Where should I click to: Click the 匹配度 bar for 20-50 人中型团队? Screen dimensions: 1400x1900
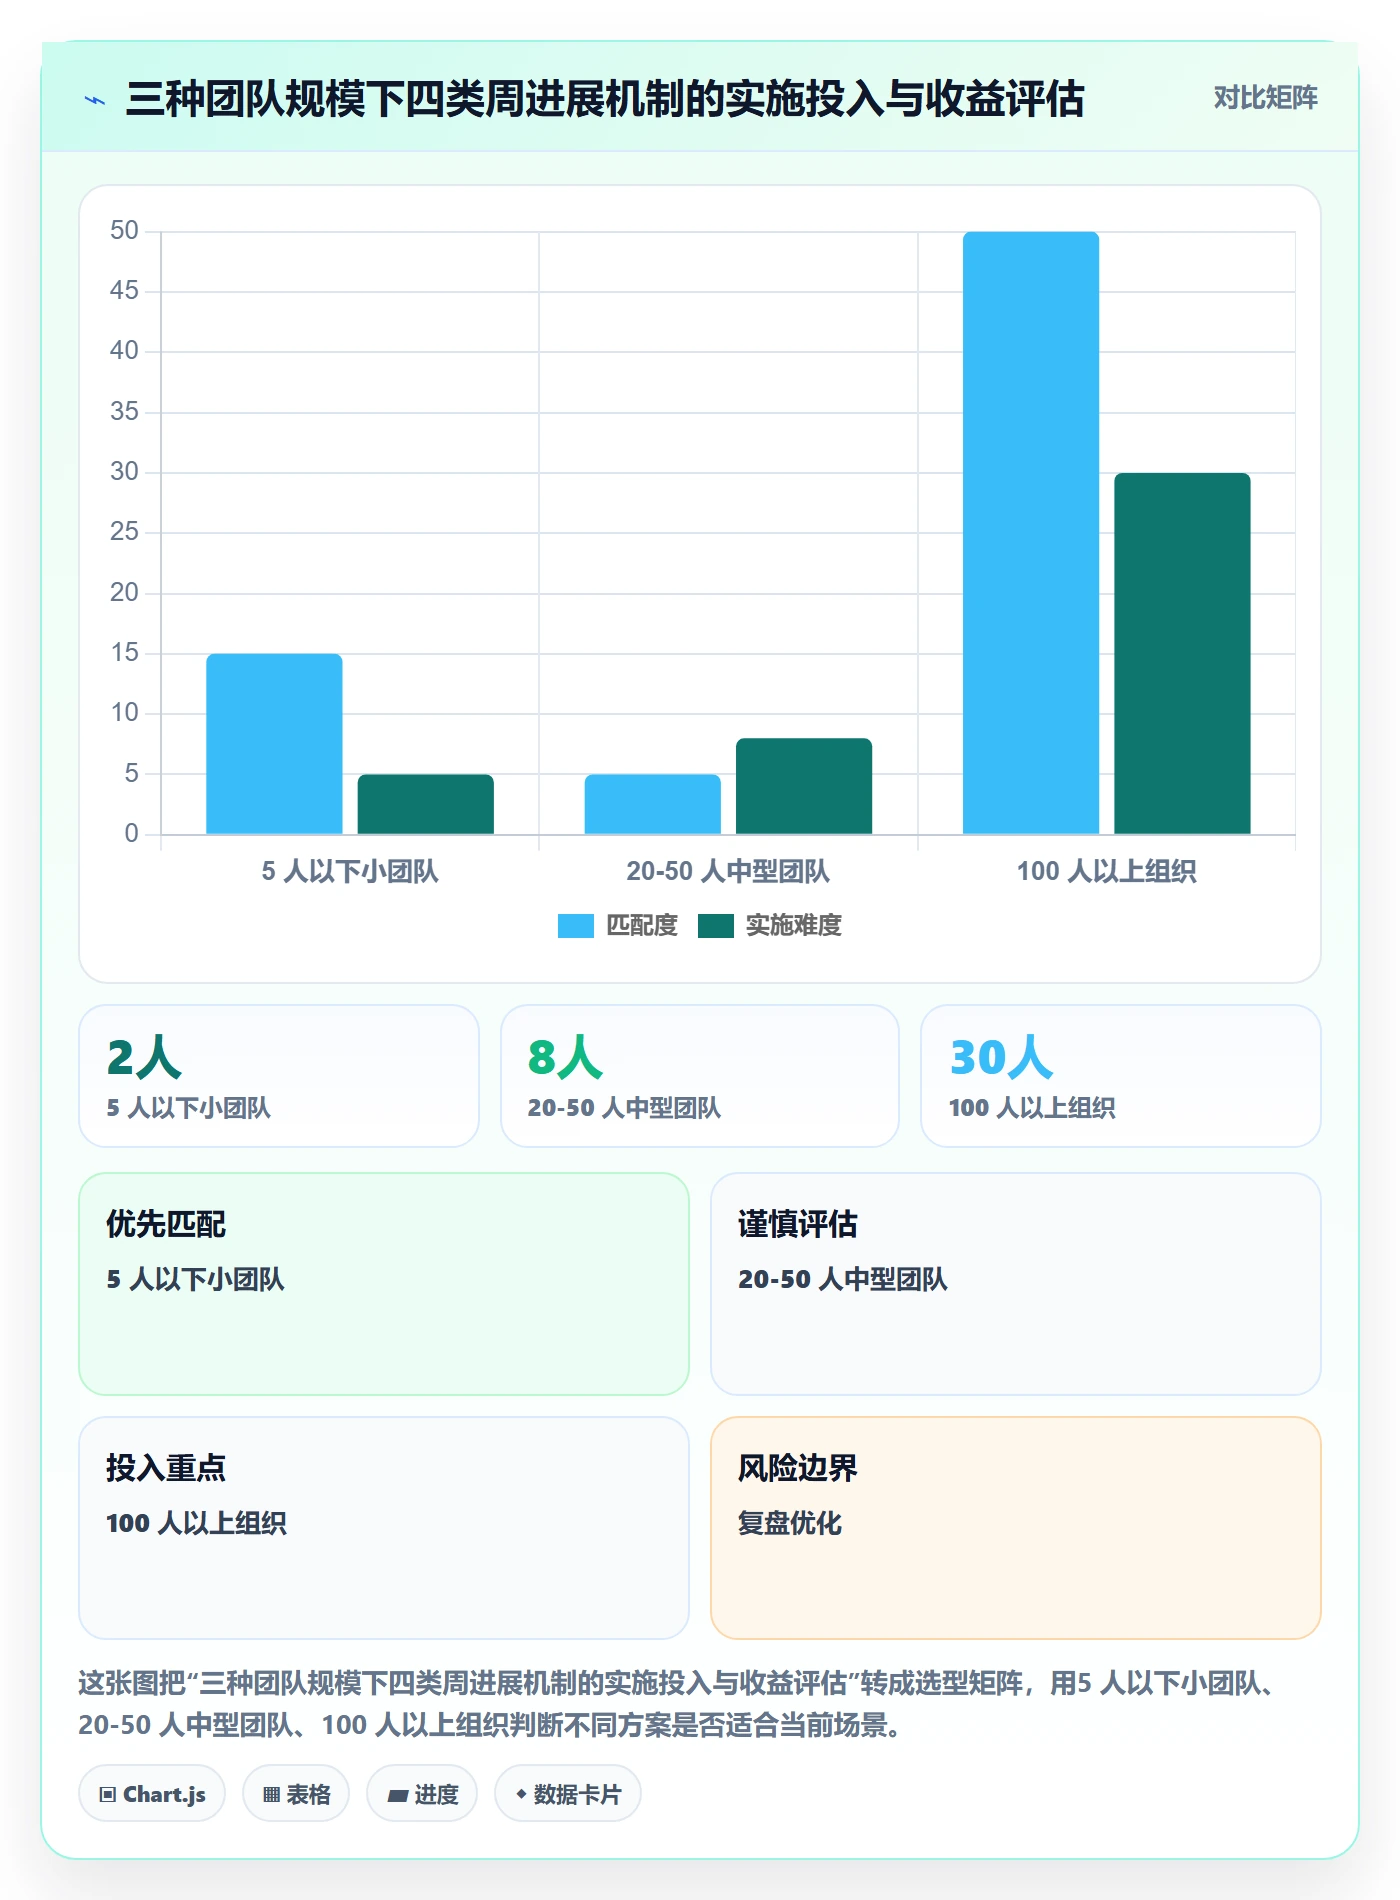(x=652, y=804)
